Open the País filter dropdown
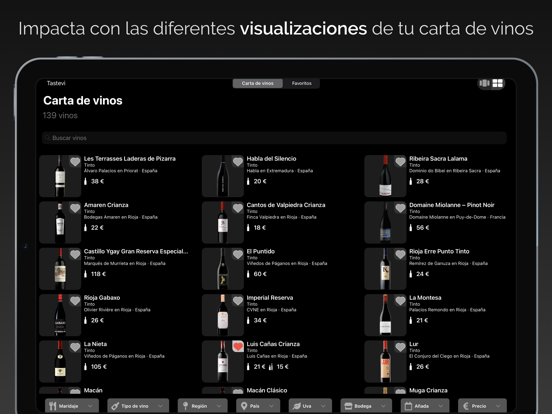The width and height of the screenshot is (552, 414). pos(258,406)
